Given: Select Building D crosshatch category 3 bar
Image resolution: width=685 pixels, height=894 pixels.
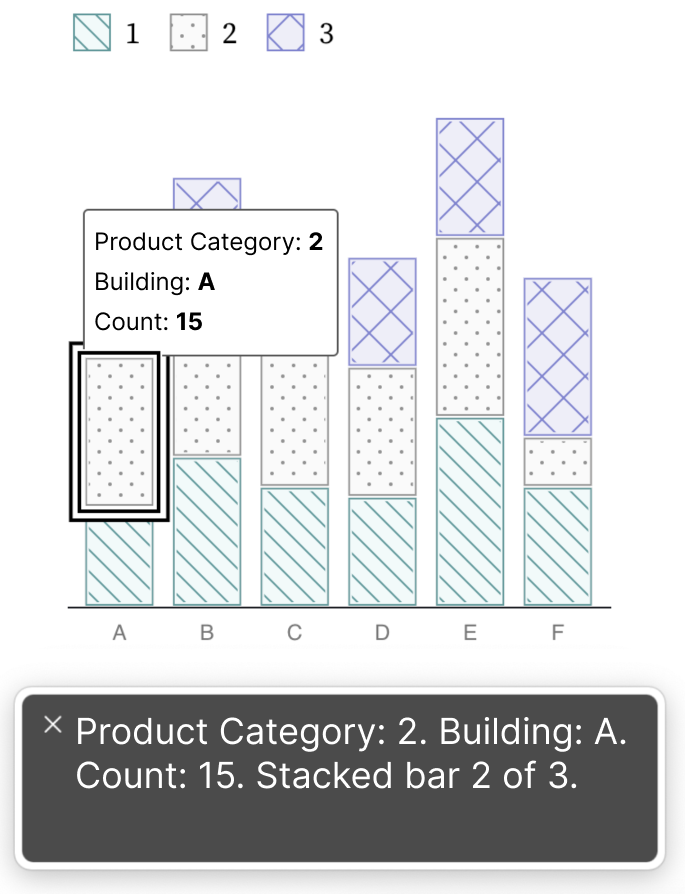Looking at the screenshot, I should [x=383, y=312].
